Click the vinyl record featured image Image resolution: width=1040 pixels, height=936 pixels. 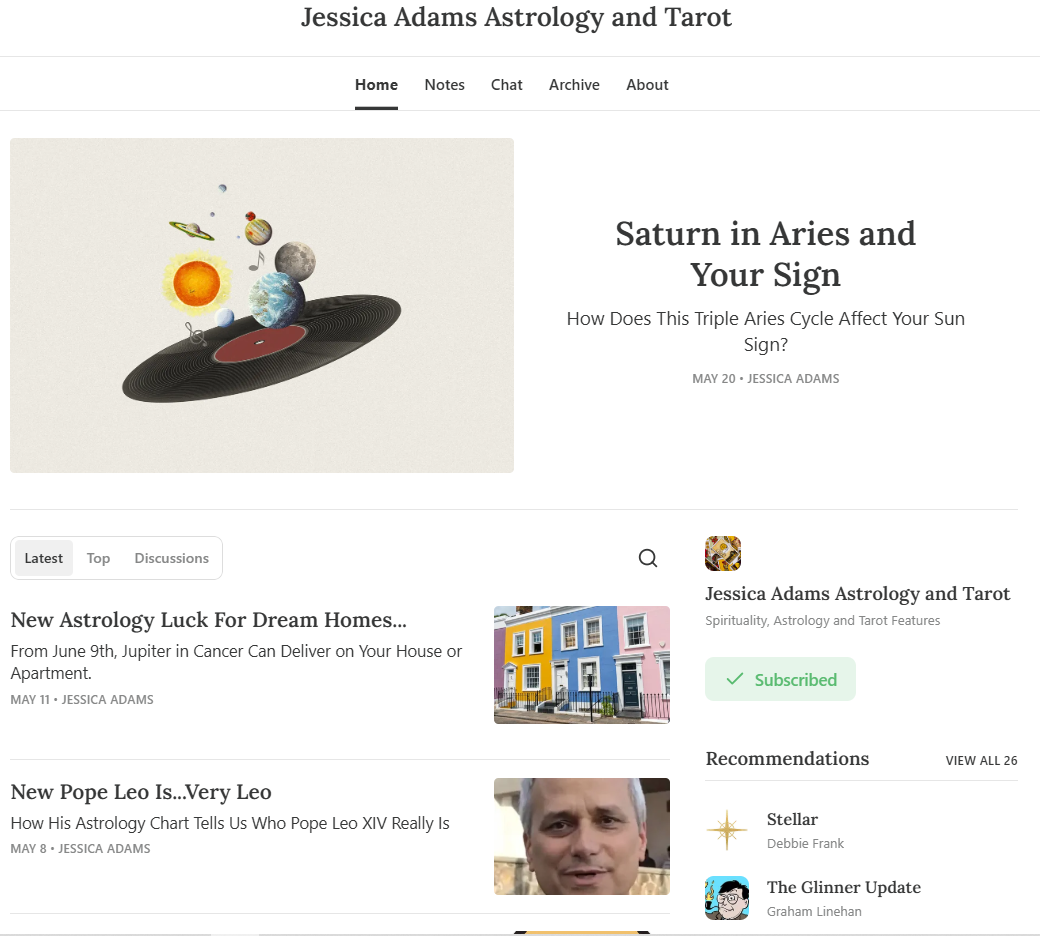262,305
